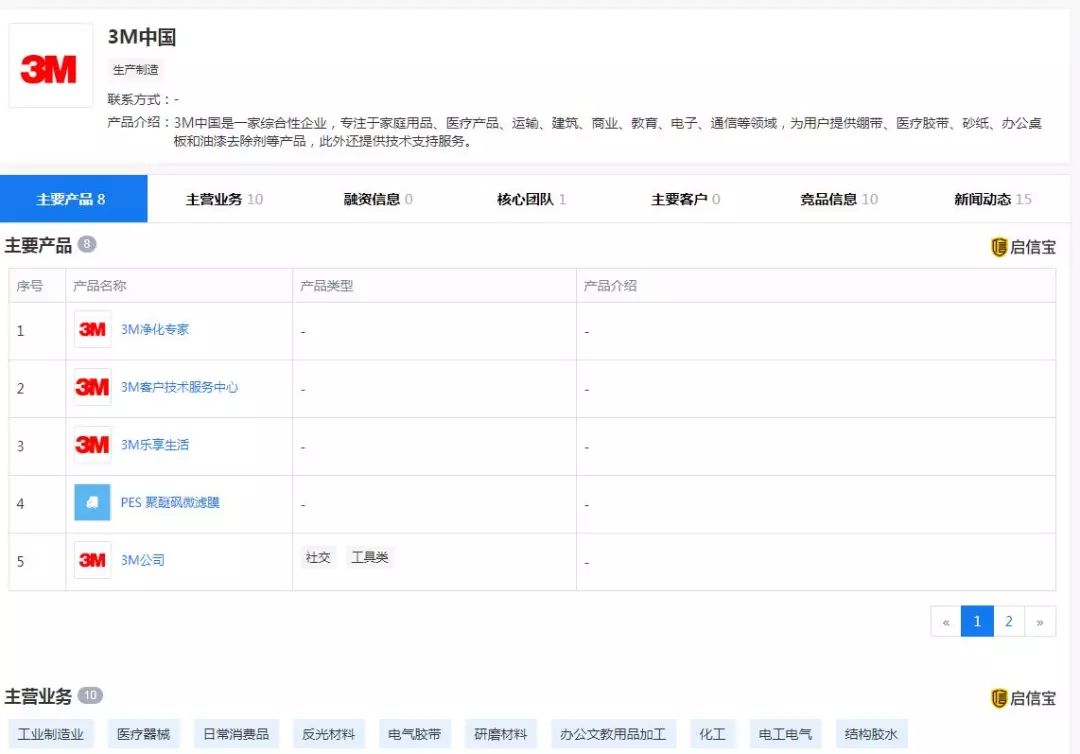Image resolution: width=1080 pixels, height=754 pixels.
Task: Choose the 结构胶水 business tag
Action: point(871,734)
